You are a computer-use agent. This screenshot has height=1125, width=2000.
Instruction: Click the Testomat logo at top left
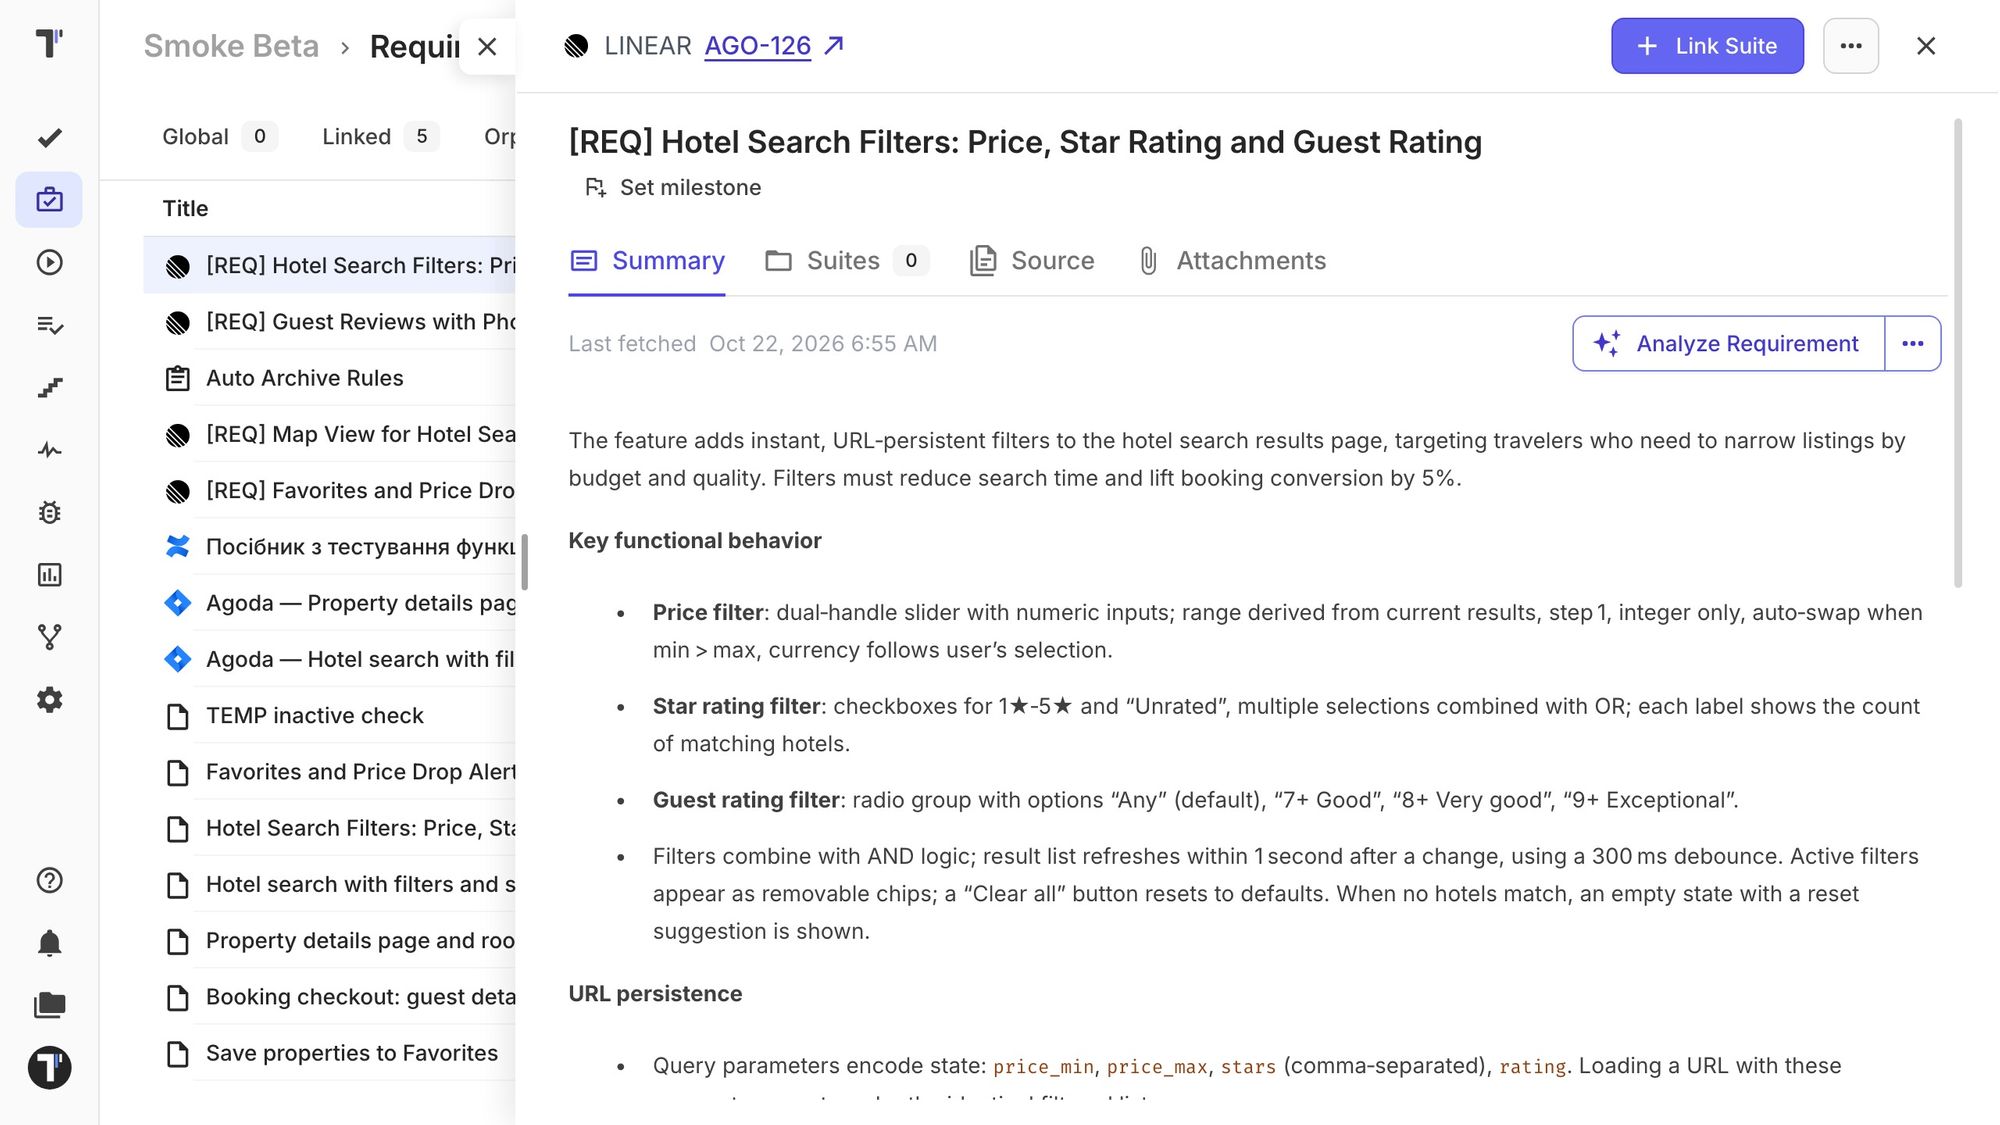49,43
